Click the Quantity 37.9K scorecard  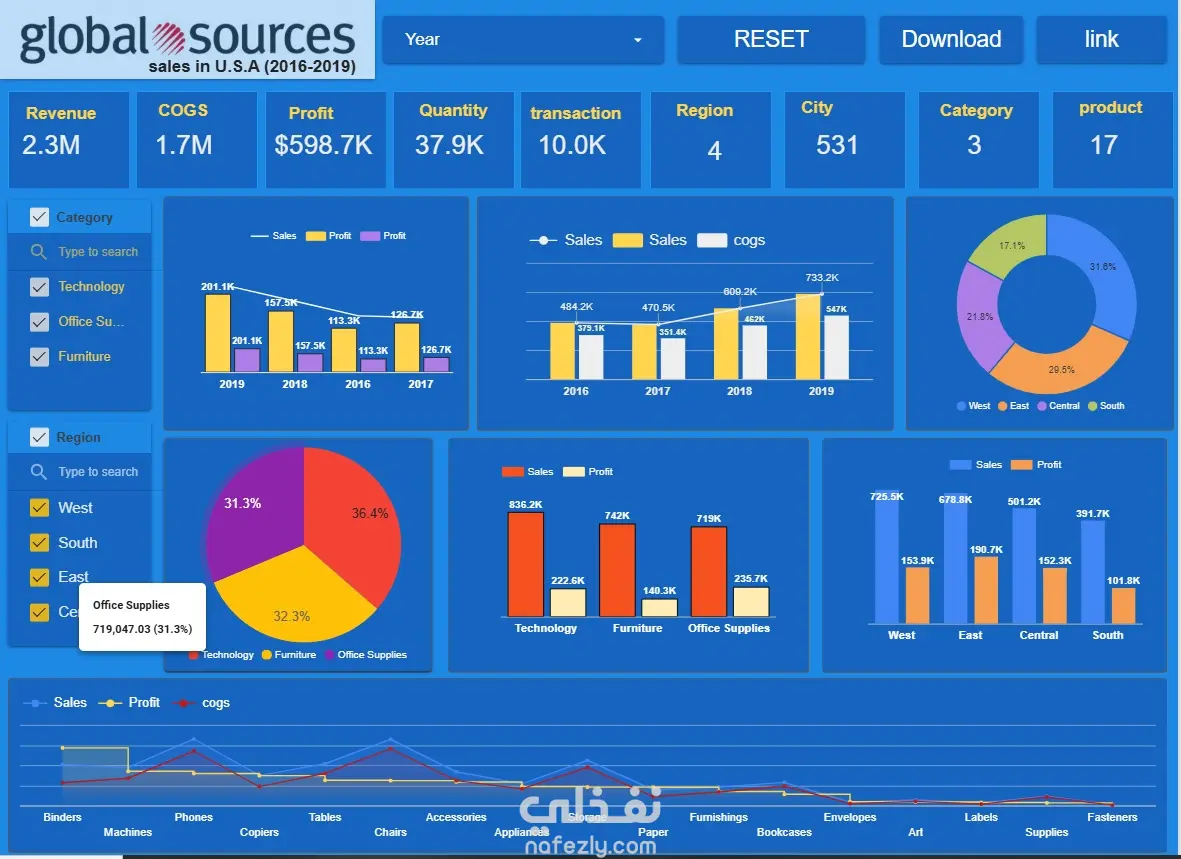453,139
